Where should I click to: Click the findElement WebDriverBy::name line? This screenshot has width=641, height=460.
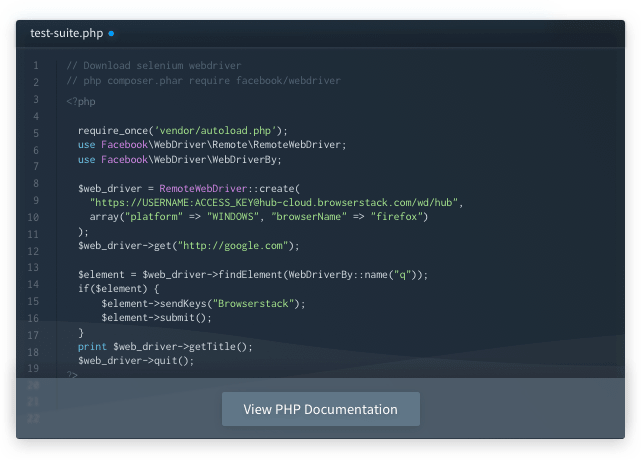253,275
